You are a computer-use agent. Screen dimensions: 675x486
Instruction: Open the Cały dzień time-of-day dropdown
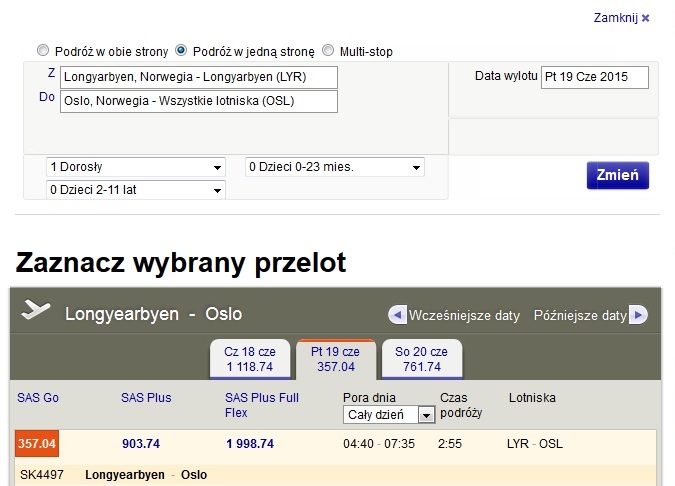[x=389, y=415]
